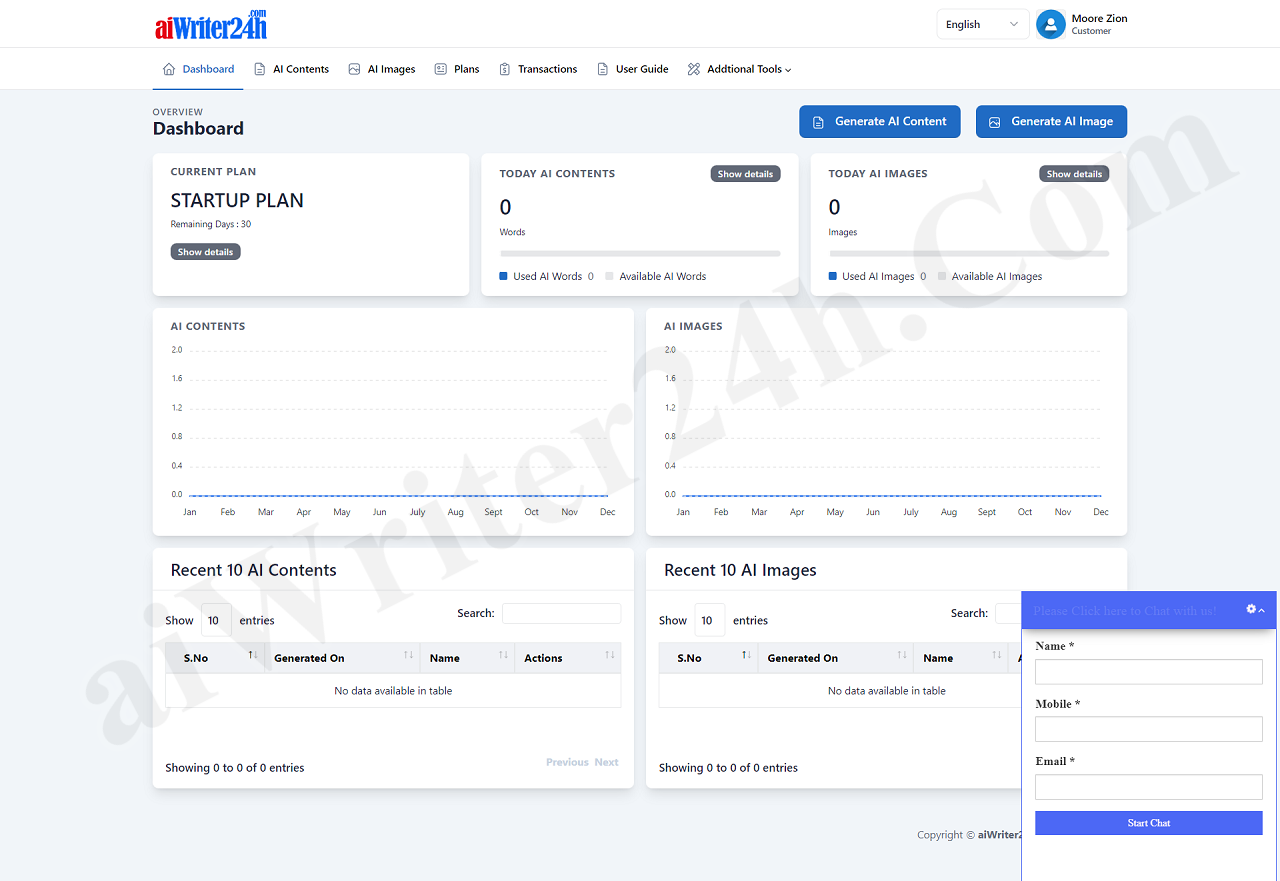Viewport: 1280px width, 881px height.
Task: Click the Start Chat button
Action: [1148, 823]
